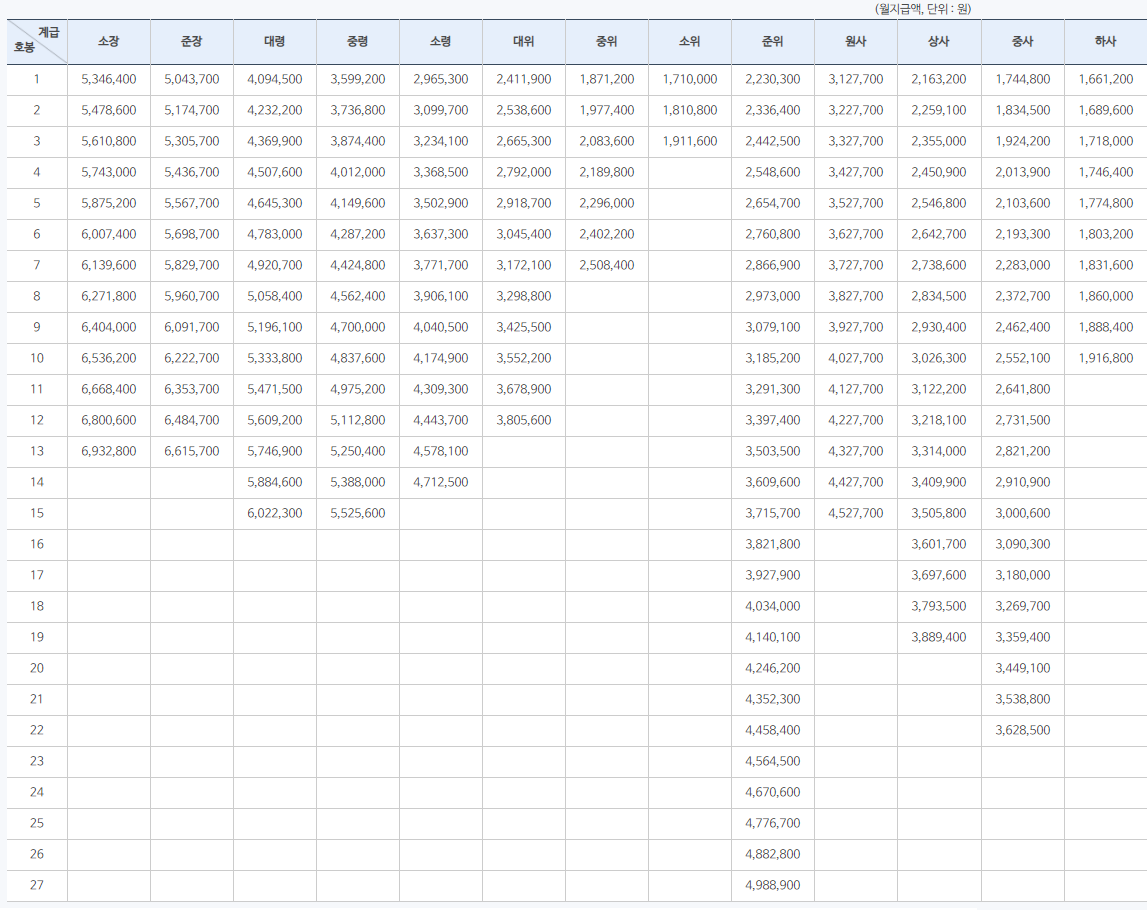Click the 중령 value 5,525,600
1148x912 pixels.
click(357, 513)
